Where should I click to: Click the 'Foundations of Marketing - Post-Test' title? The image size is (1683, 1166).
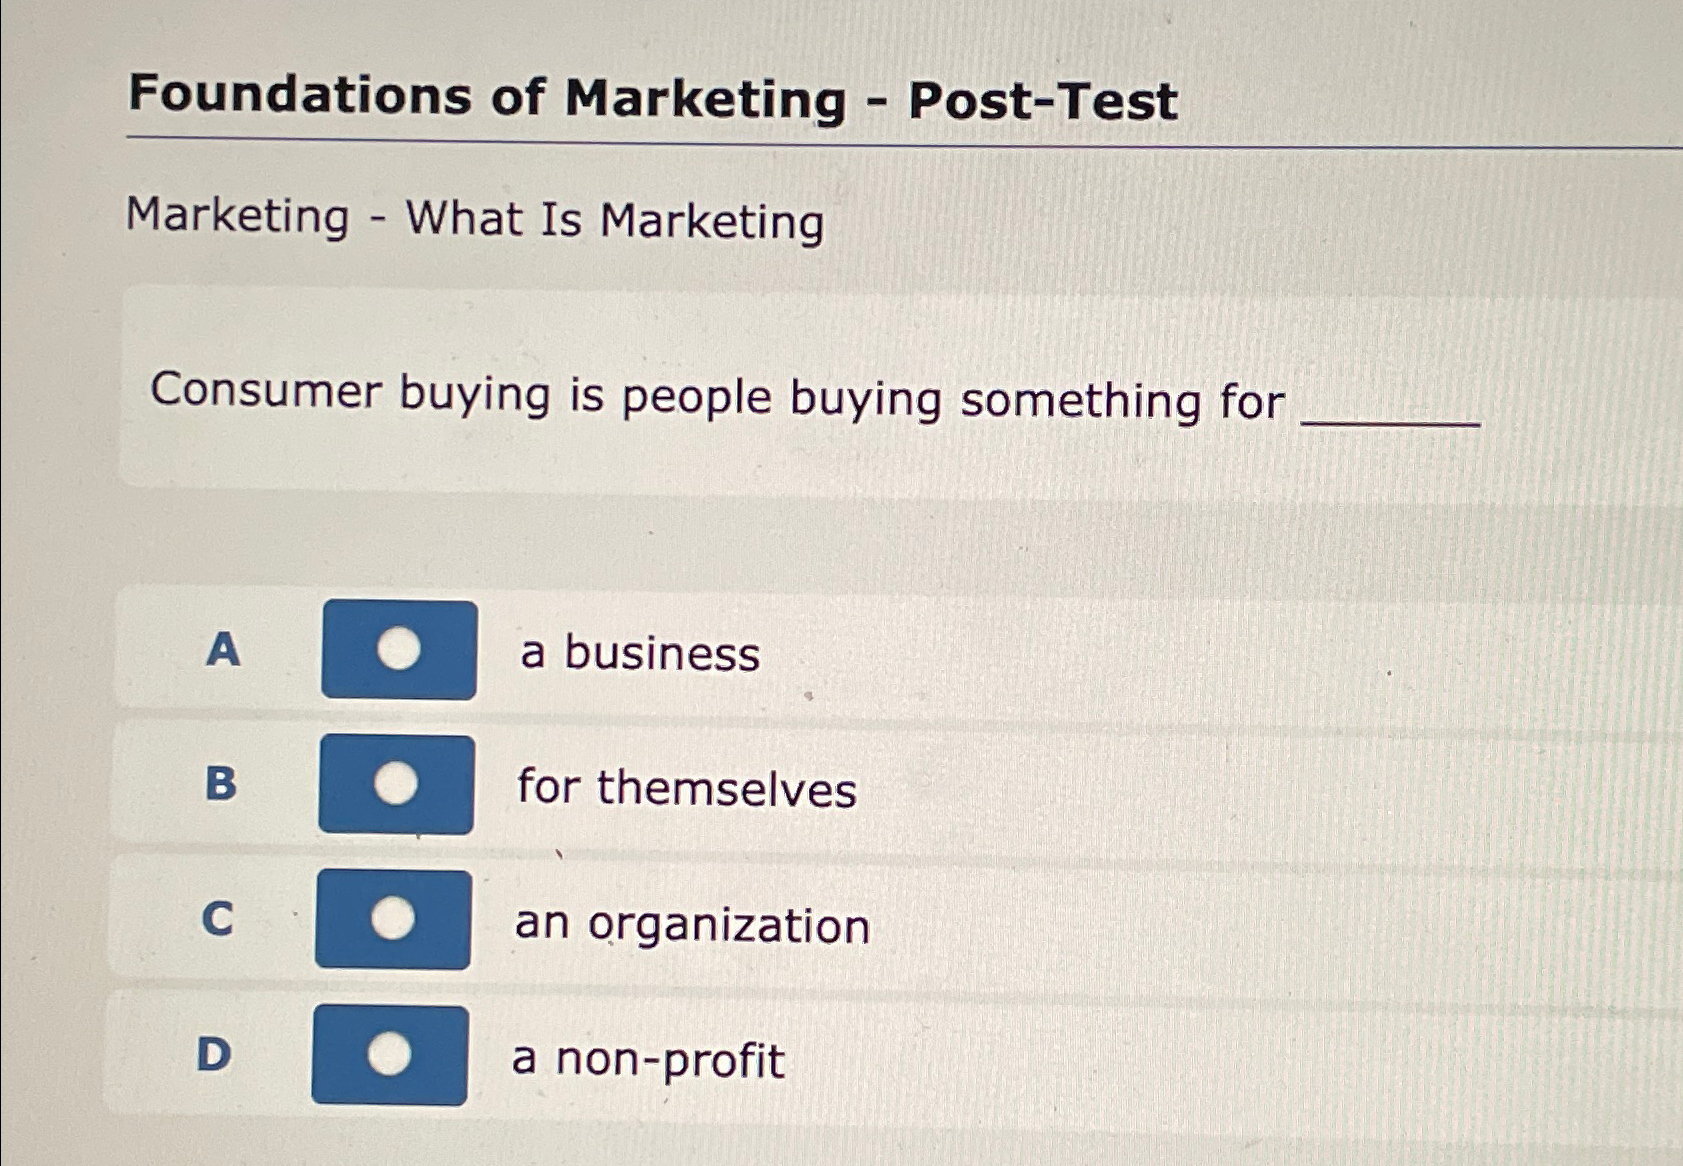(650, 96)
